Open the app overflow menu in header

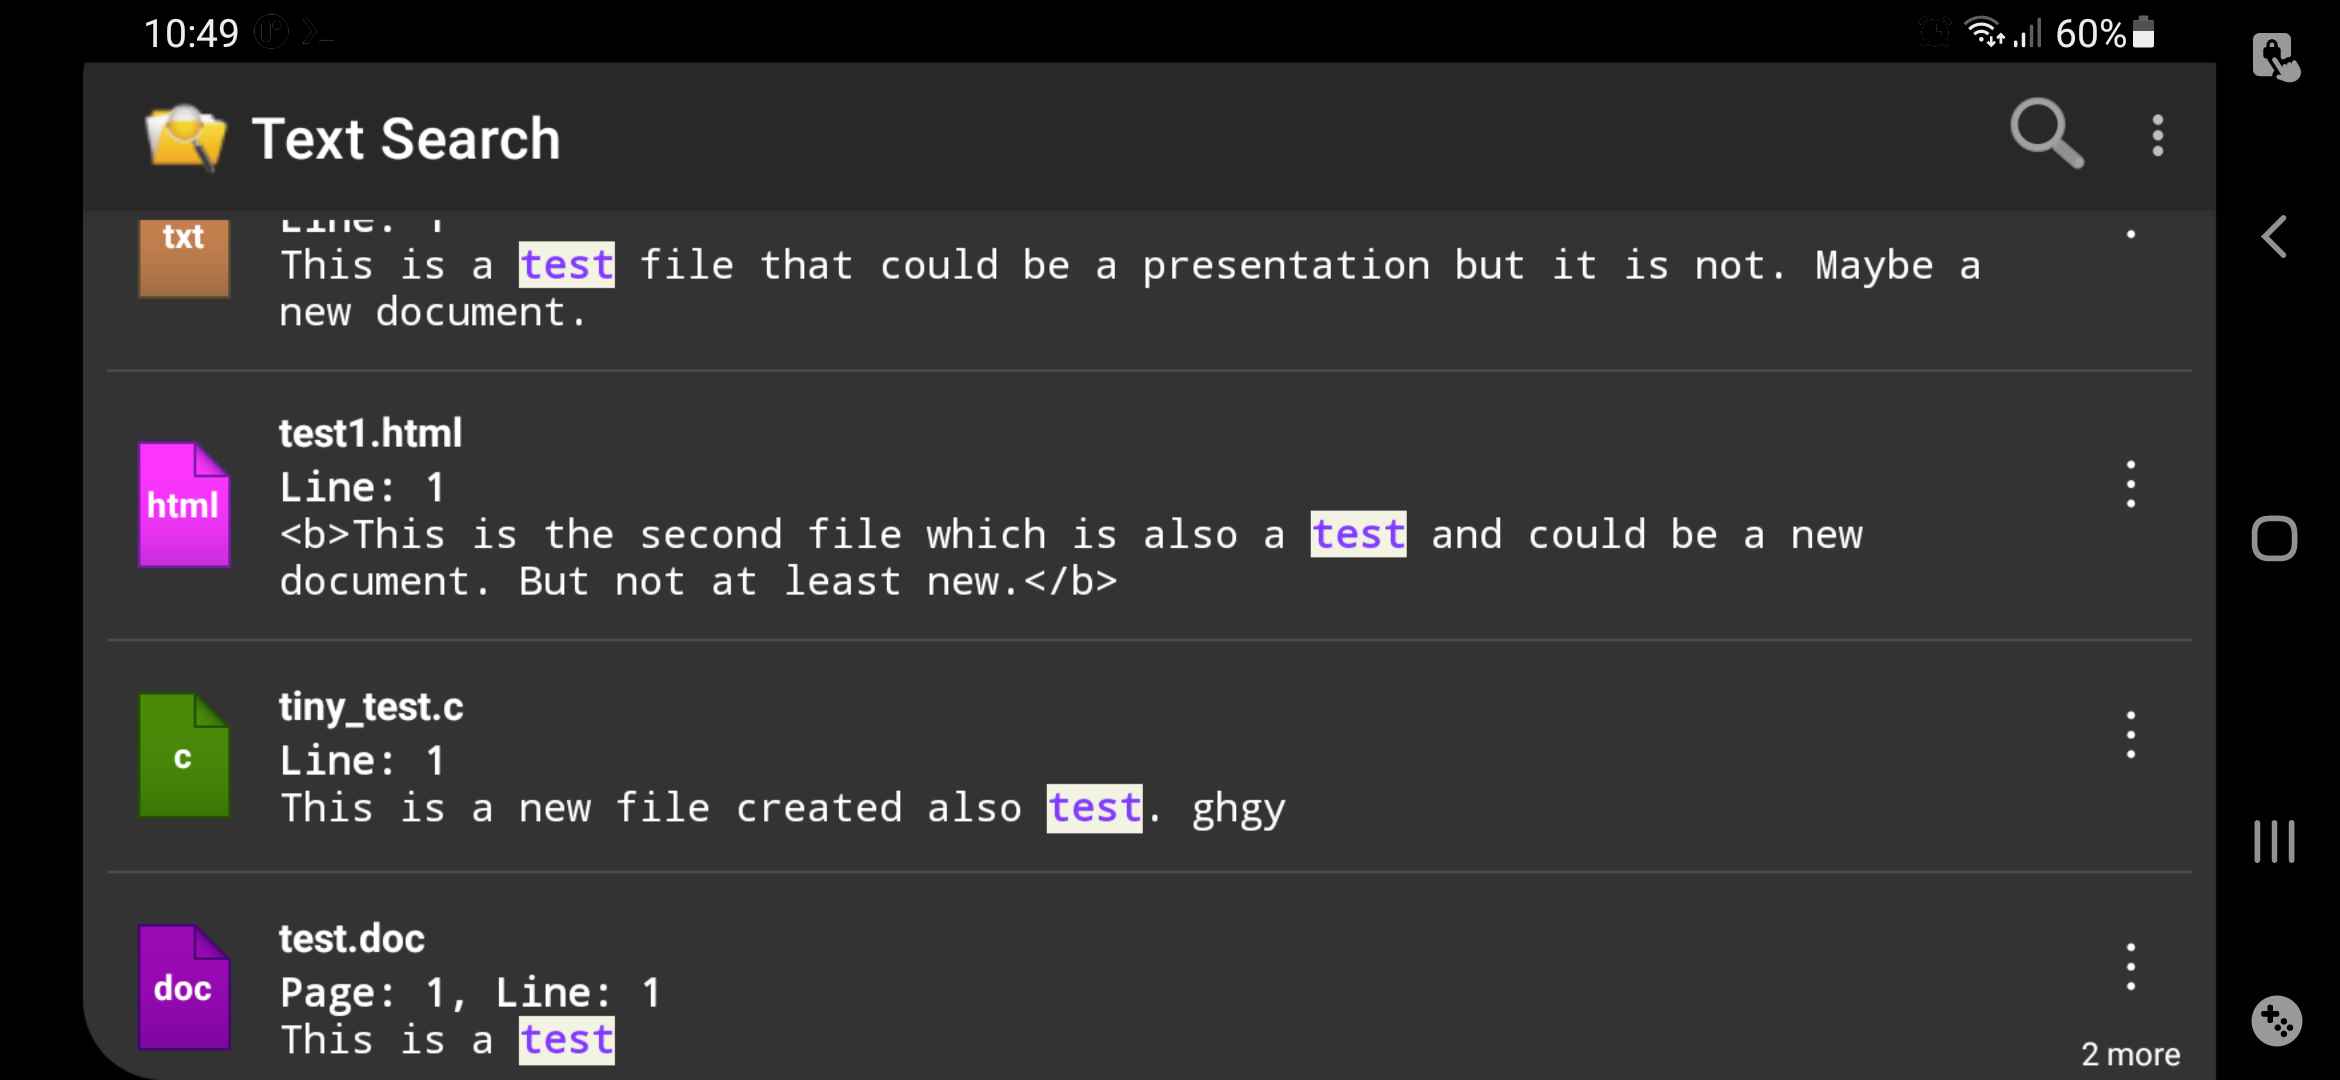click(2158, 135)
